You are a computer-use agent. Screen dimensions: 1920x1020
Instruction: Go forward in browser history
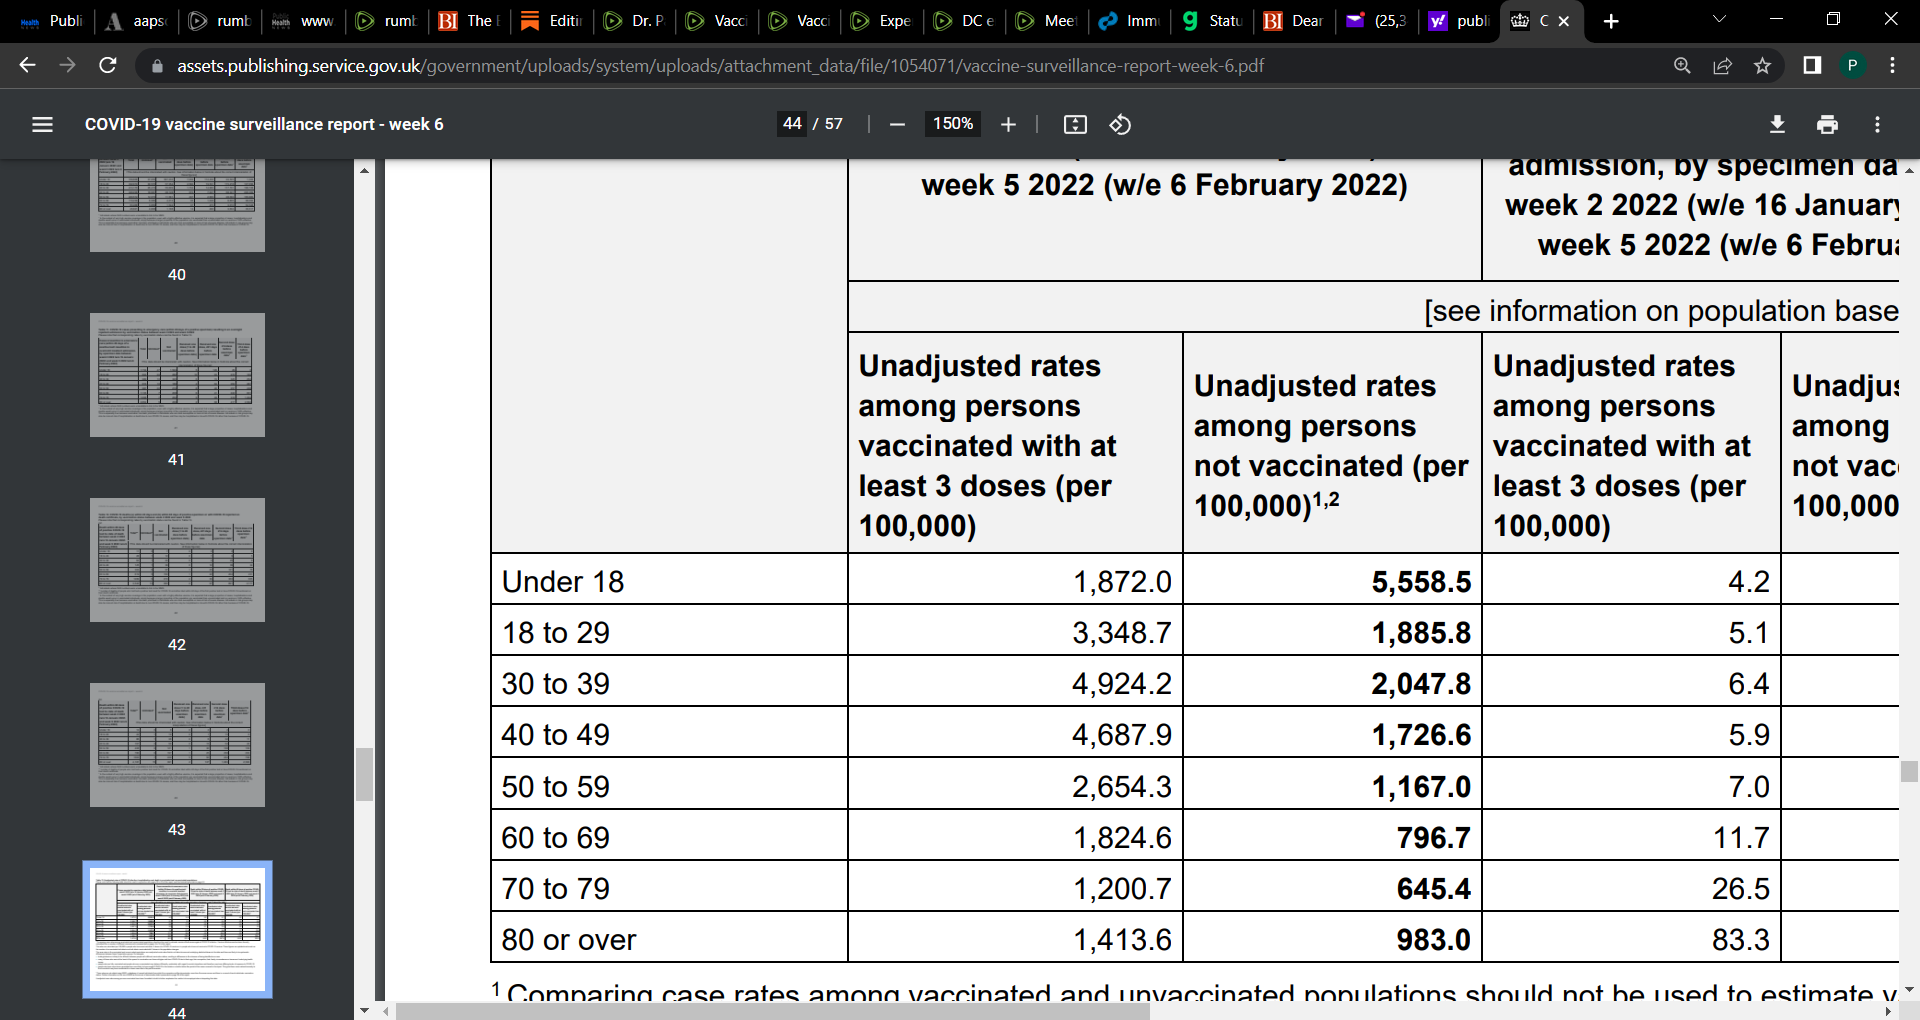(67, 65)
